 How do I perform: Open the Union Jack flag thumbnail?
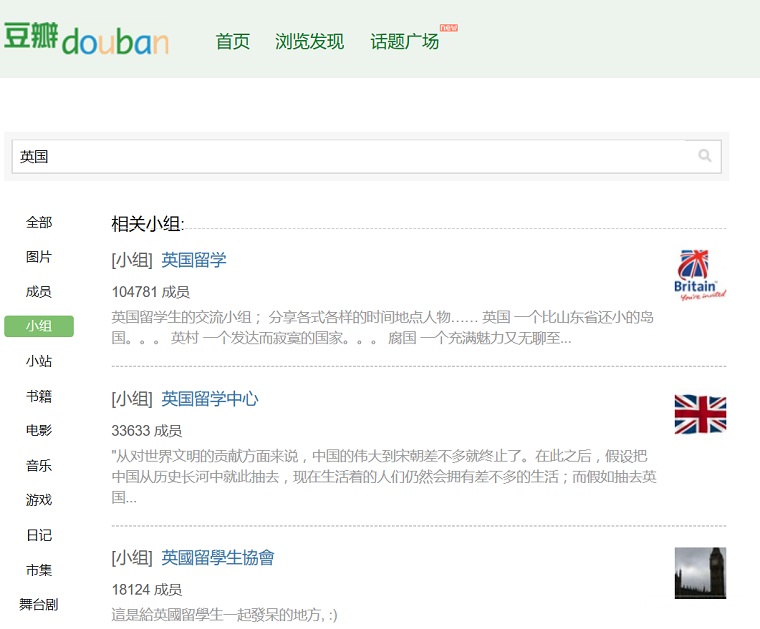point(700,414)
